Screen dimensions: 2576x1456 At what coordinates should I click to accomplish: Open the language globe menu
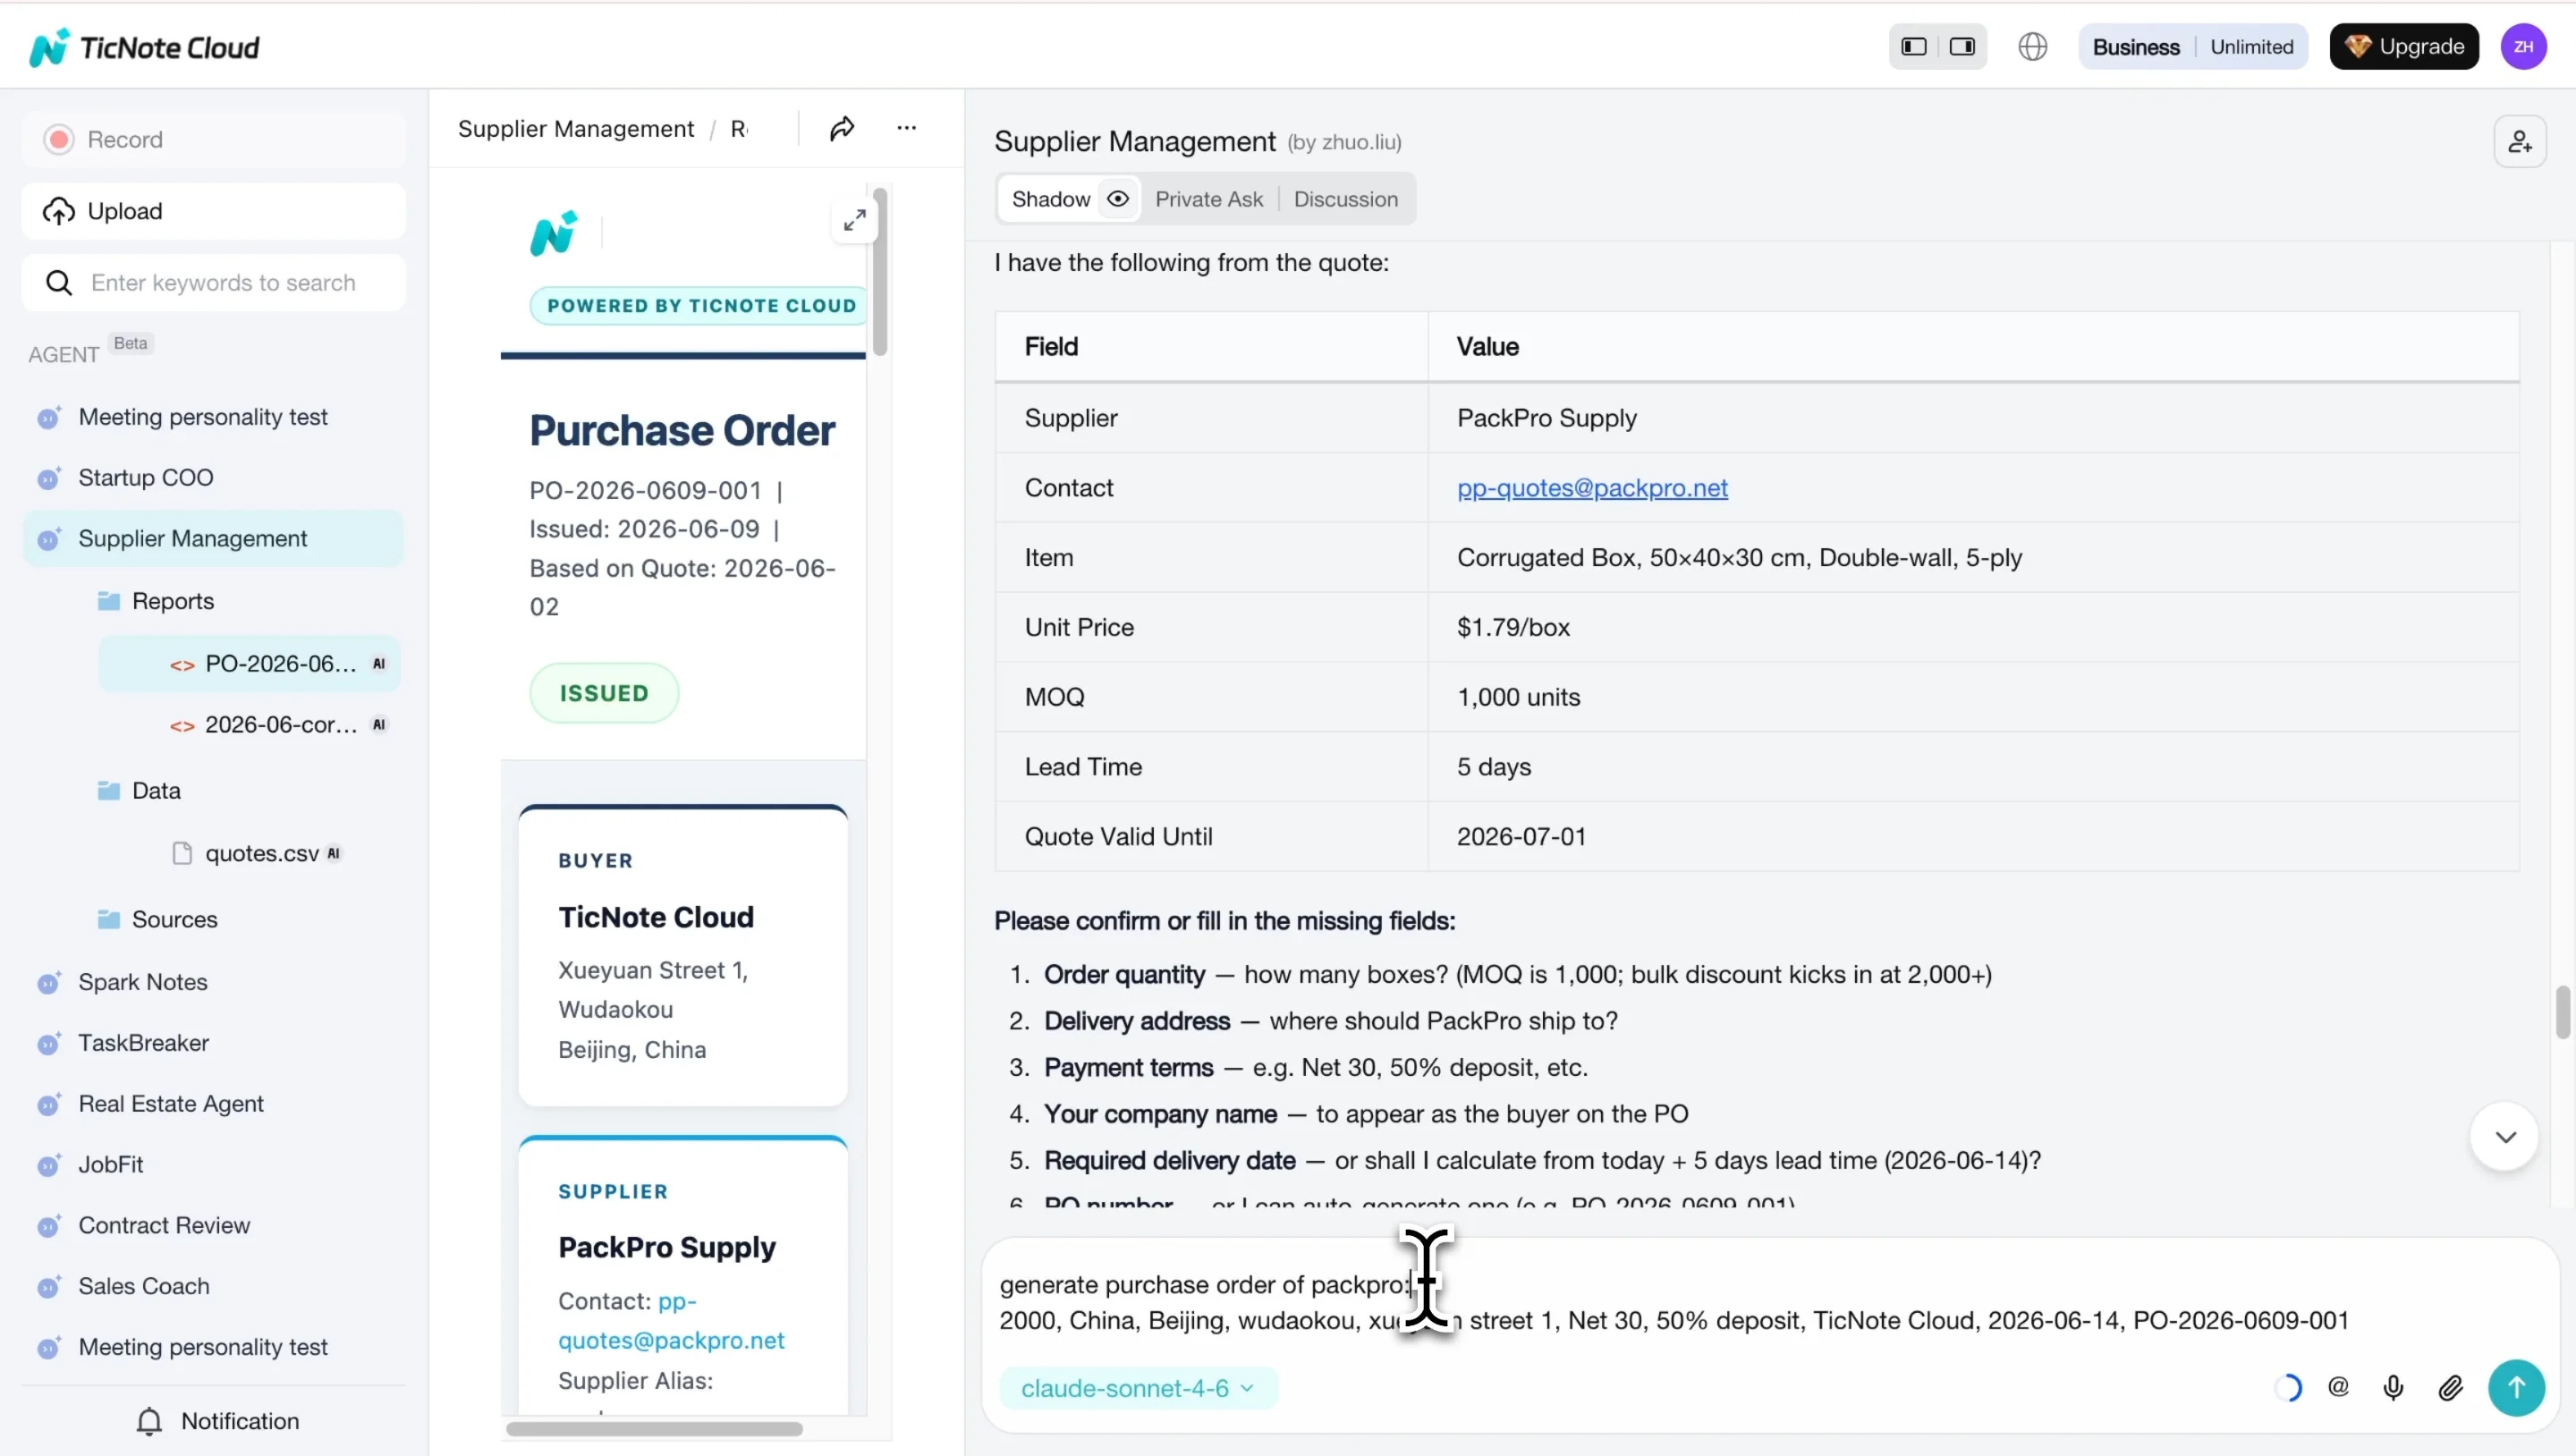pyautogui.click(x=2032, y=47)
